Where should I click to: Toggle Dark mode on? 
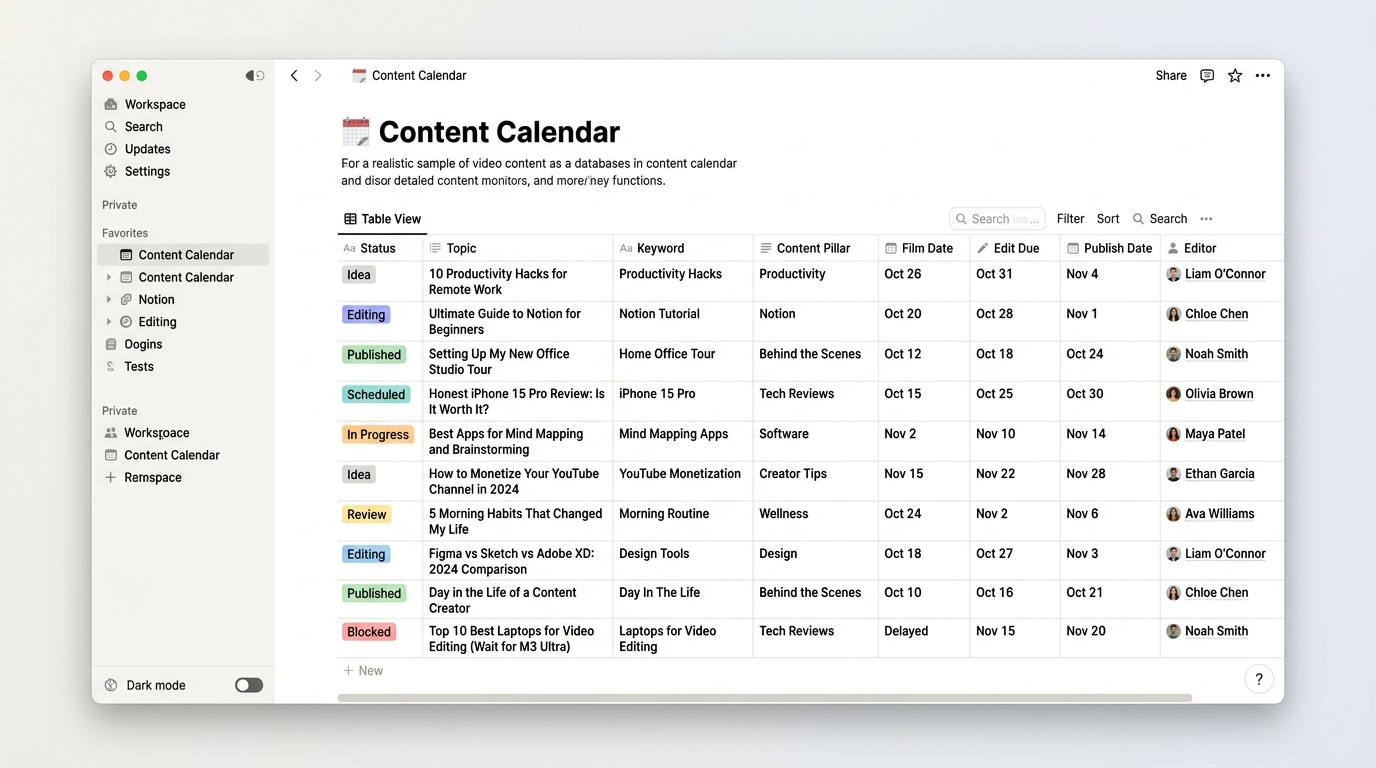pos(248,685)
